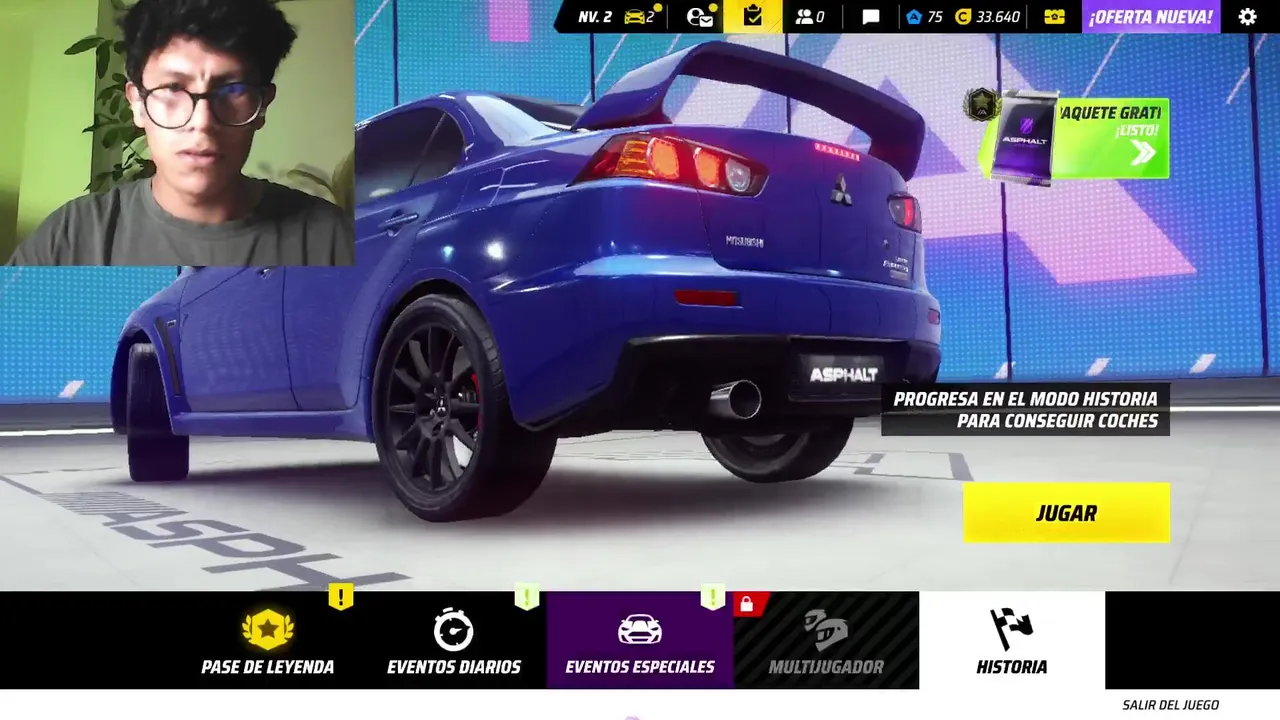Select the locked MULTIJUGADOR tab
1280x720 pixels.
[826, 641]
